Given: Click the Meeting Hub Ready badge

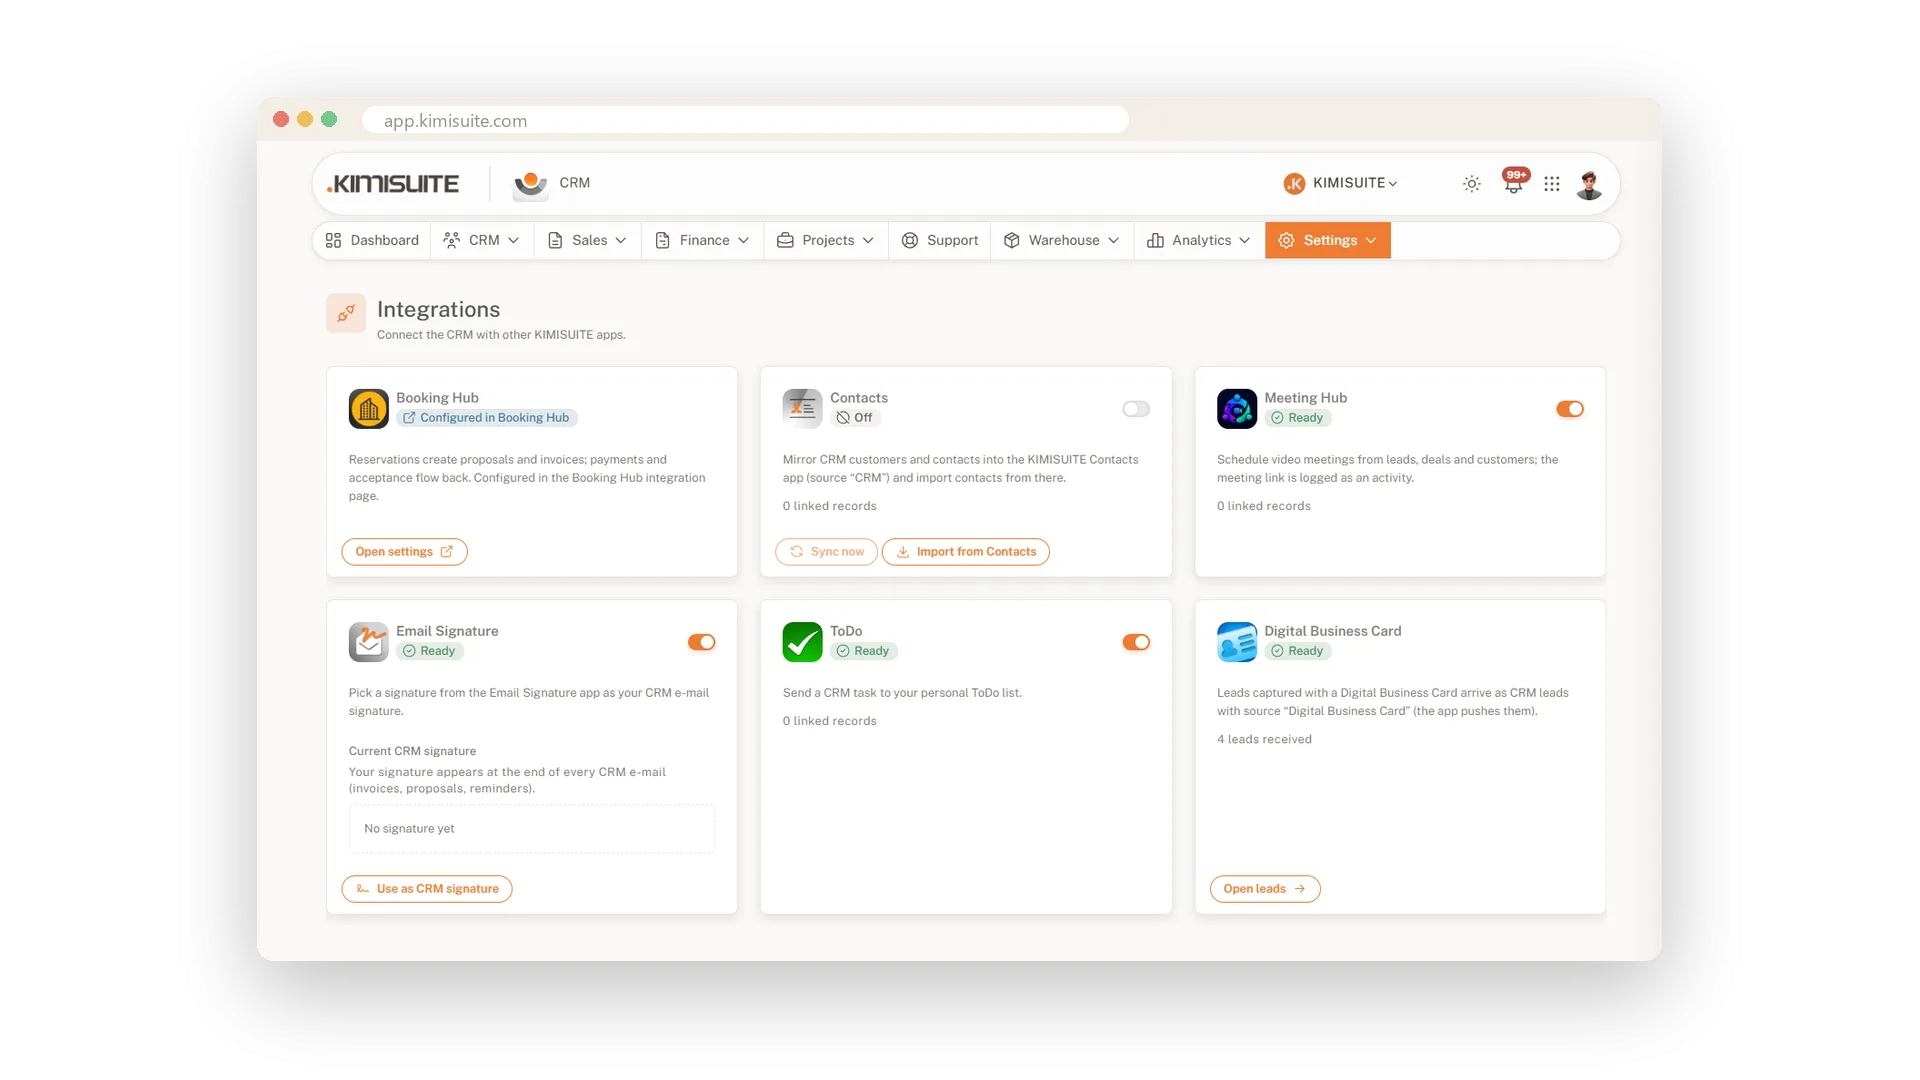Looking at the screenshot, I should 1298,418.
